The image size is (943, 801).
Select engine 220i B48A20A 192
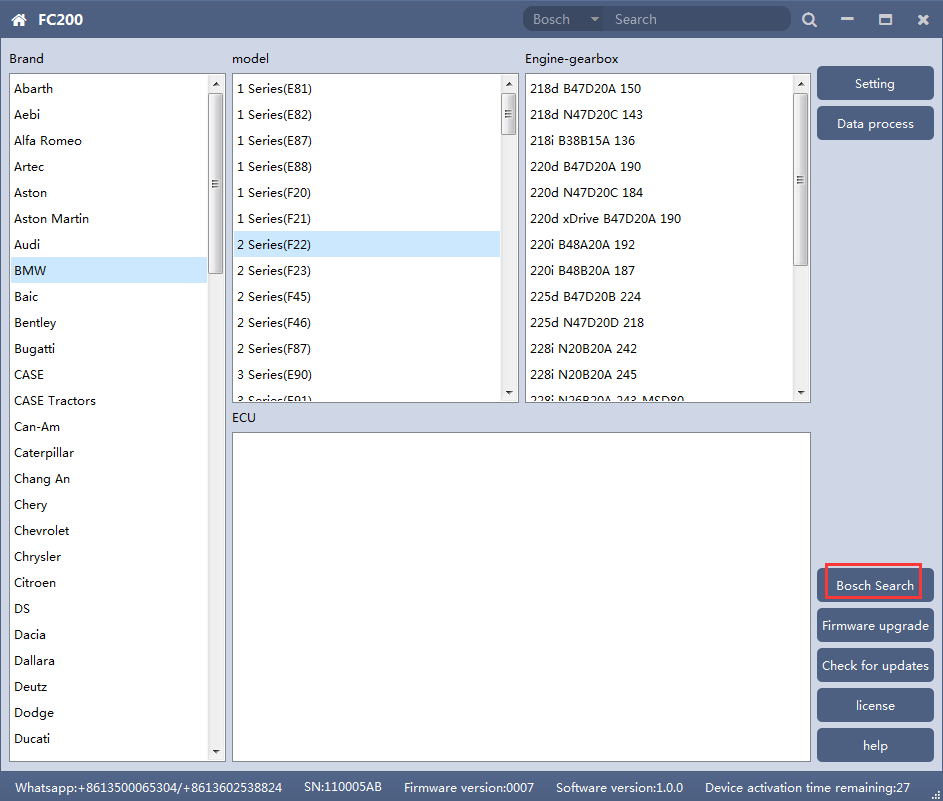click(x=659, y=244)
